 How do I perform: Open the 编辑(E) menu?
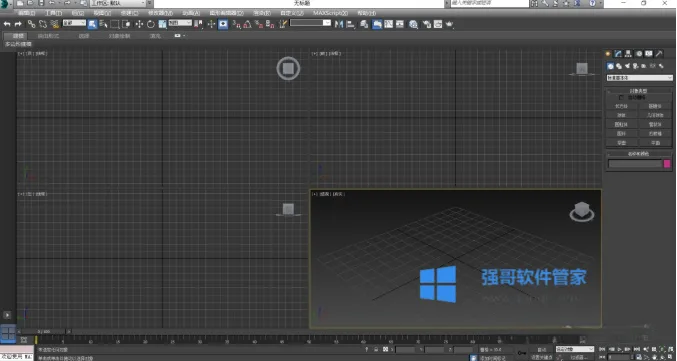27,13
